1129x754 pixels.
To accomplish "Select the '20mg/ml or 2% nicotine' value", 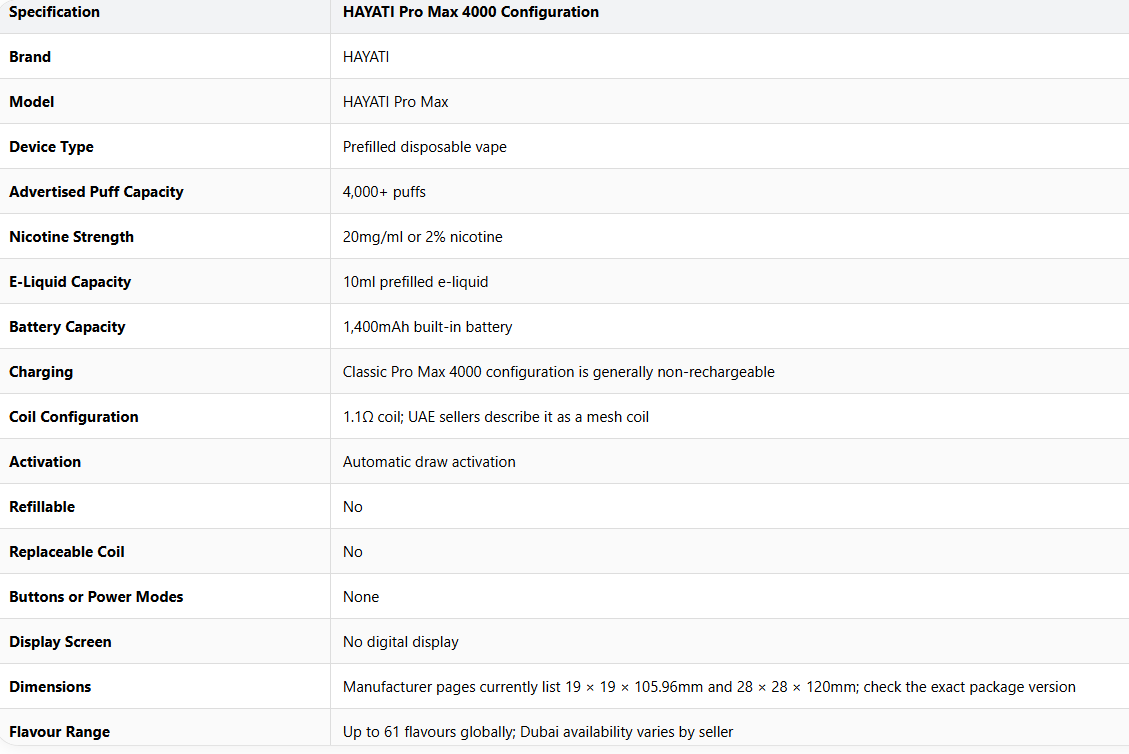I will pyautogui.click(x=423, y=237).
